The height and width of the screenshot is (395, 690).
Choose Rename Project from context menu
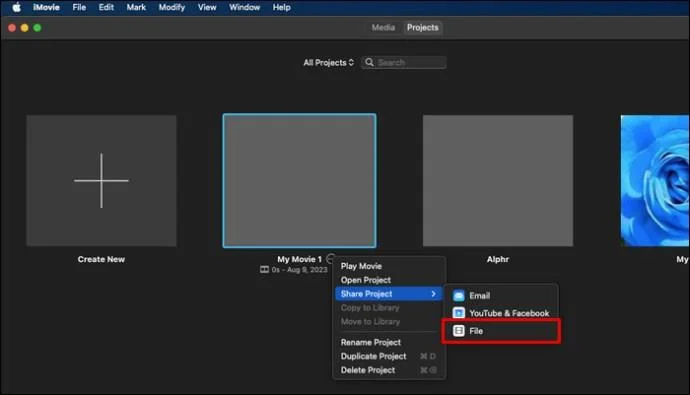(x=389, y=342)
